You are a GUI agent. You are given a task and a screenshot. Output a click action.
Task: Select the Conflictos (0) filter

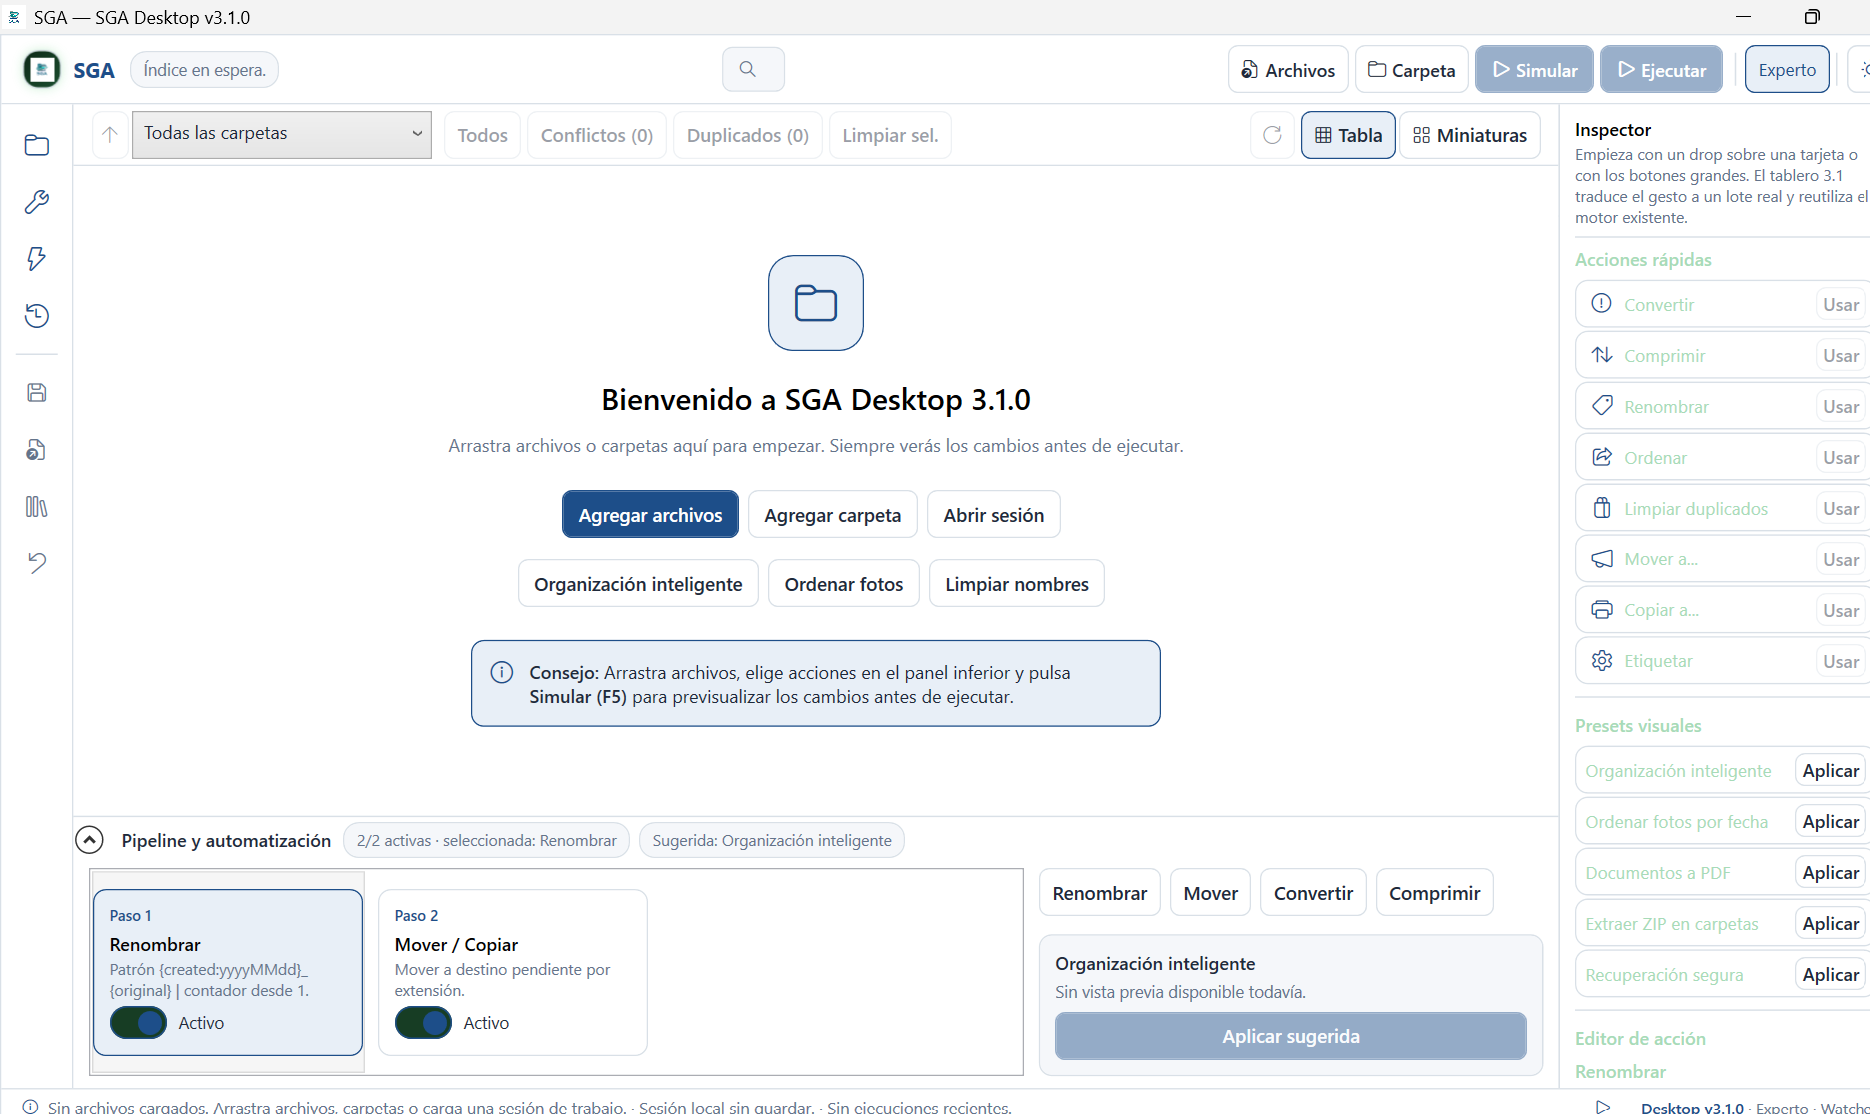point(597,135)
